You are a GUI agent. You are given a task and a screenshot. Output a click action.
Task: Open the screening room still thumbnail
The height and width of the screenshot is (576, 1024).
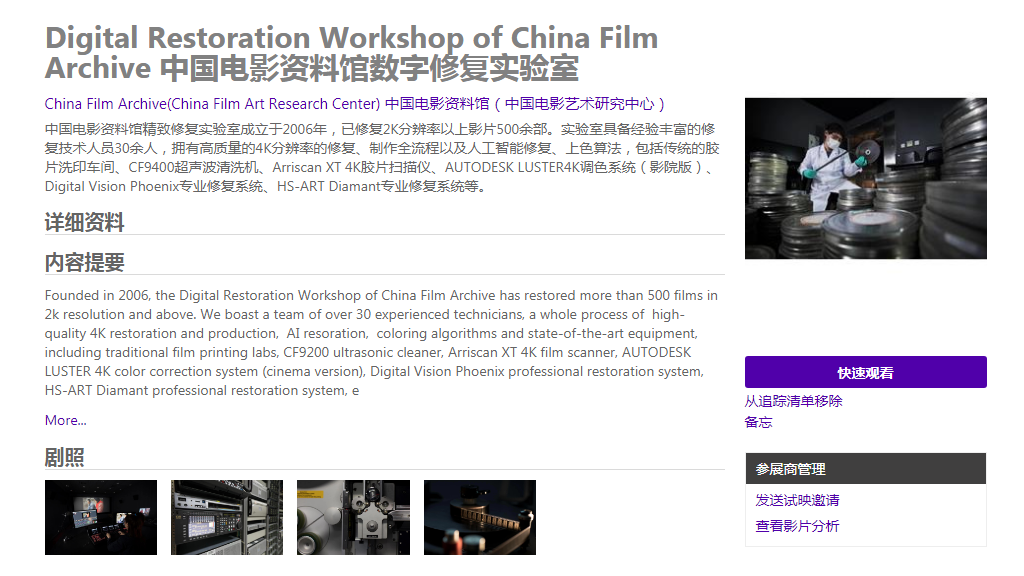[101, 517]
